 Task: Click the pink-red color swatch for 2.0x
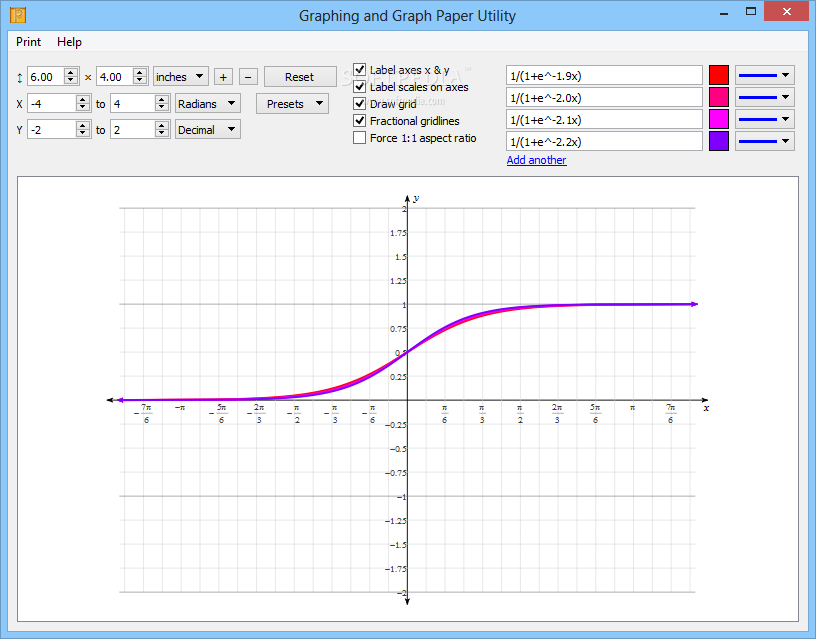[719, 97]
